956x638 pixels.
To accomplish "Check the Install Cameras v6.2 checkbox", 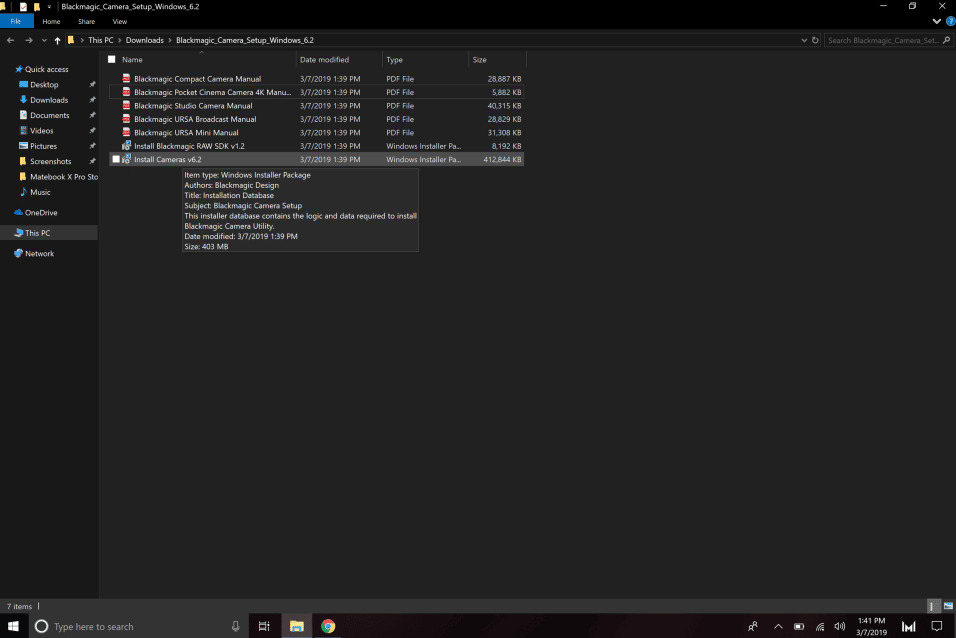I will coord(116,159).
